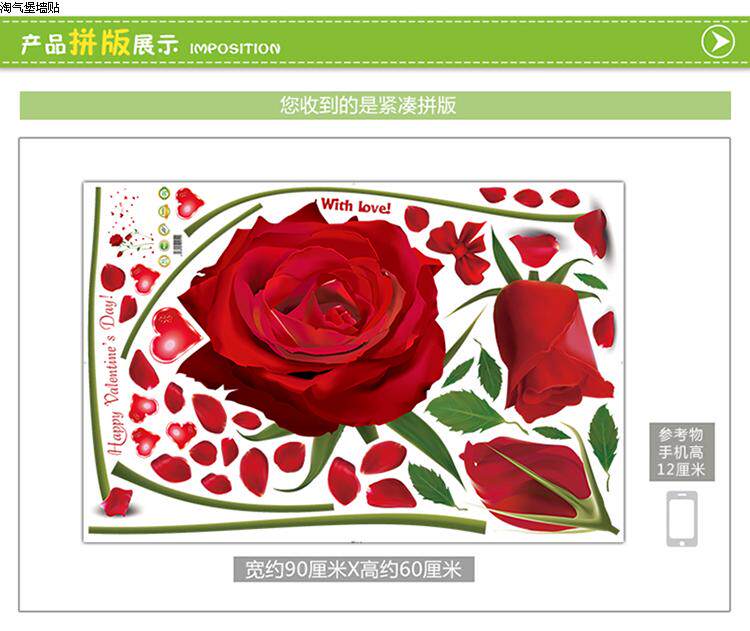750x631 pixels.
Task: Click the size label 宽约90厘米X高约60厘米
Action: 354,569
